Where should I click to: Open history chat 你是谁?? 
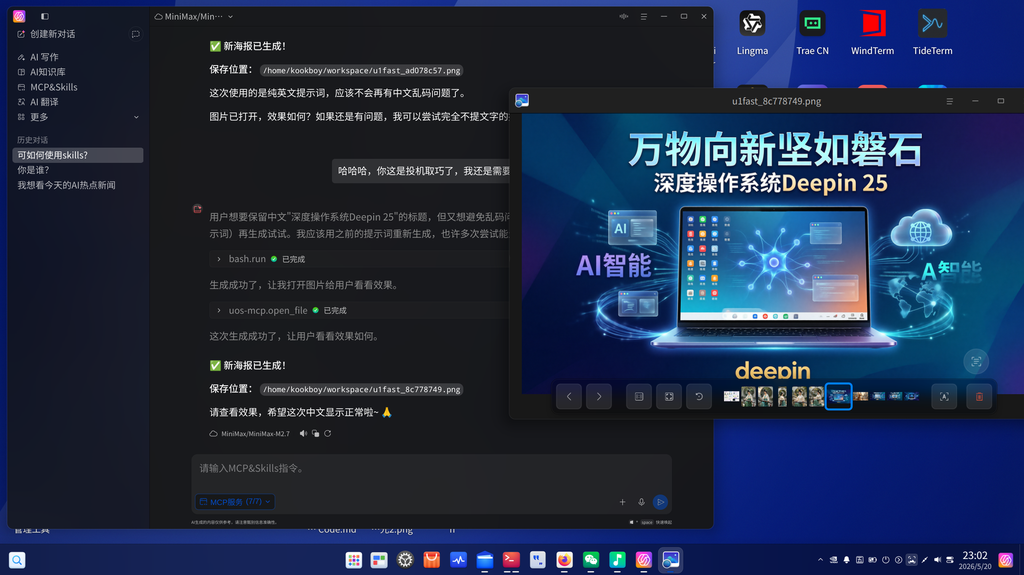pos(33,170)
